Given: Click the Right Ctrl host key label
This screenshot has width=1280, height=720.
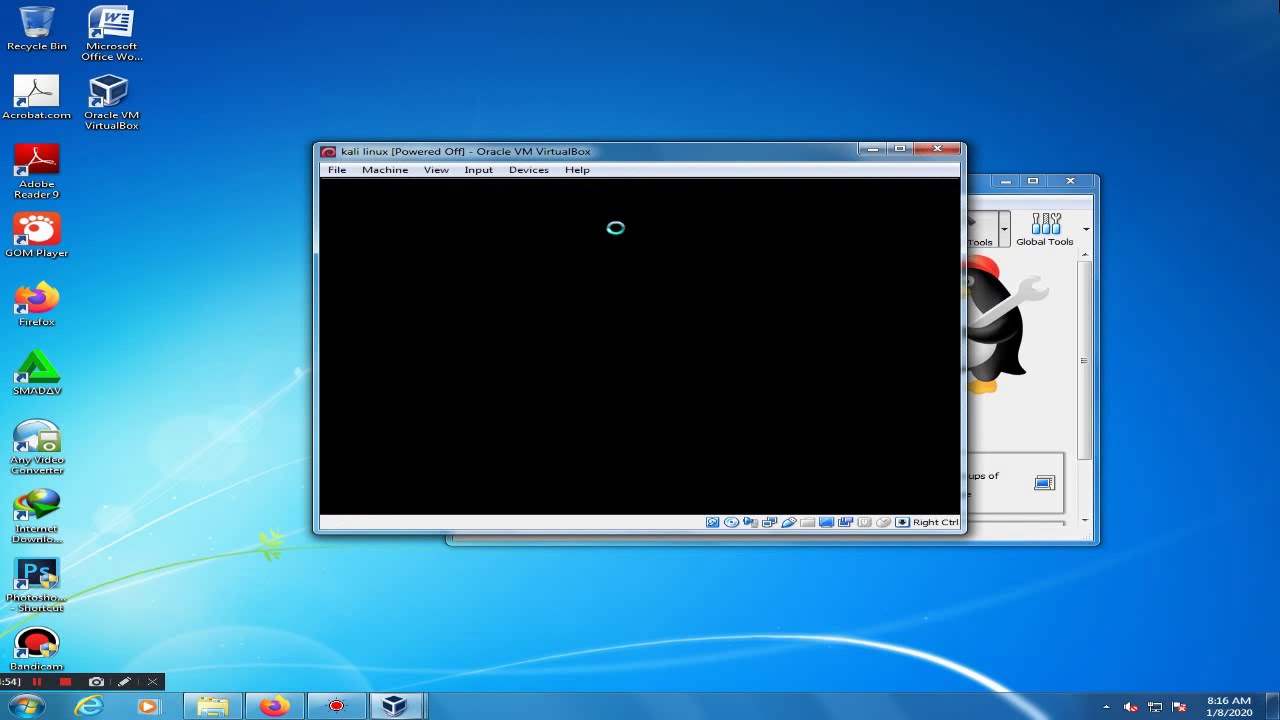Looking at the screenshot, I should [936, 522].
